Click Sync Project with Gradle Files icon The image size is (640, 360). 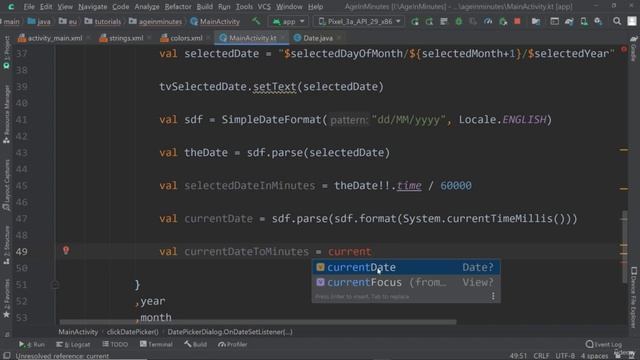[569, 21]
